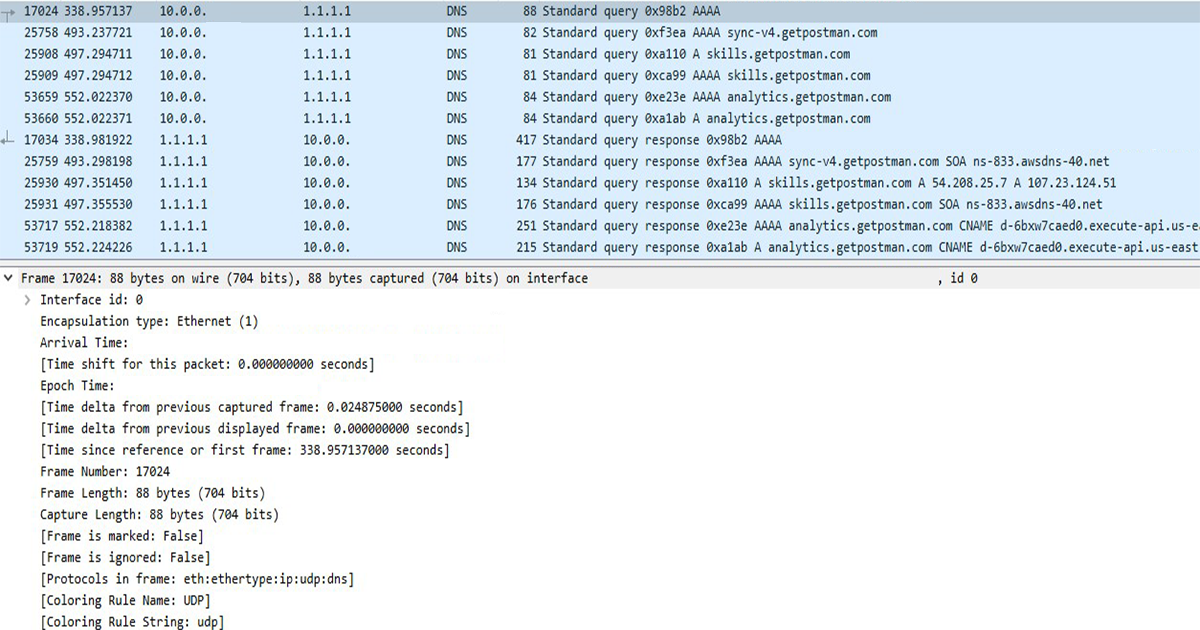Click length value 417 in packet 17034
Viewport: 1200px width, 630px height.
coord(526,140)
